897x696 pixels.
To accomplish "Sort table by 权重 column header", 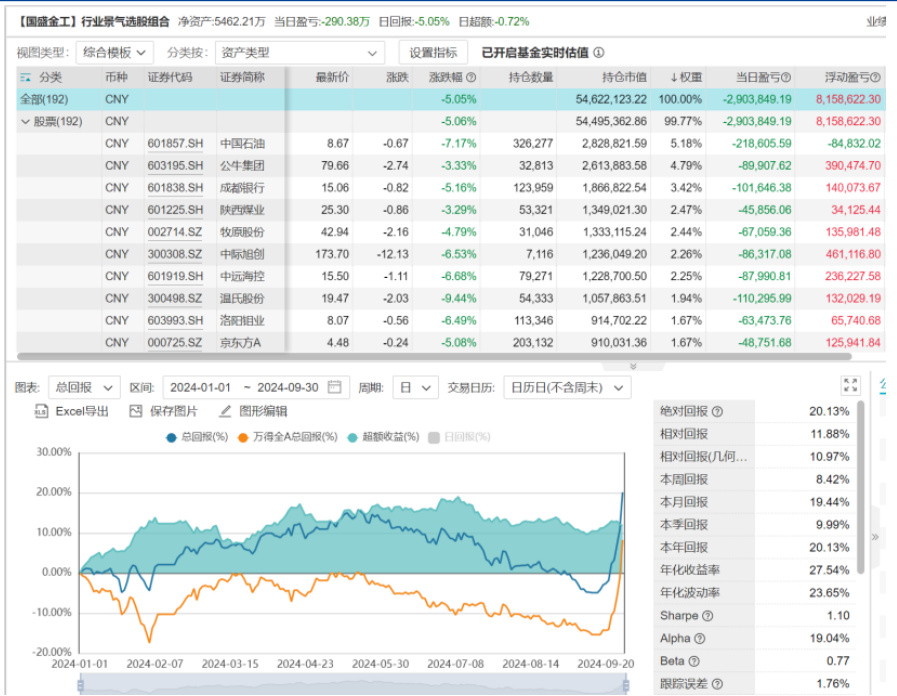I will coord(686,78).
